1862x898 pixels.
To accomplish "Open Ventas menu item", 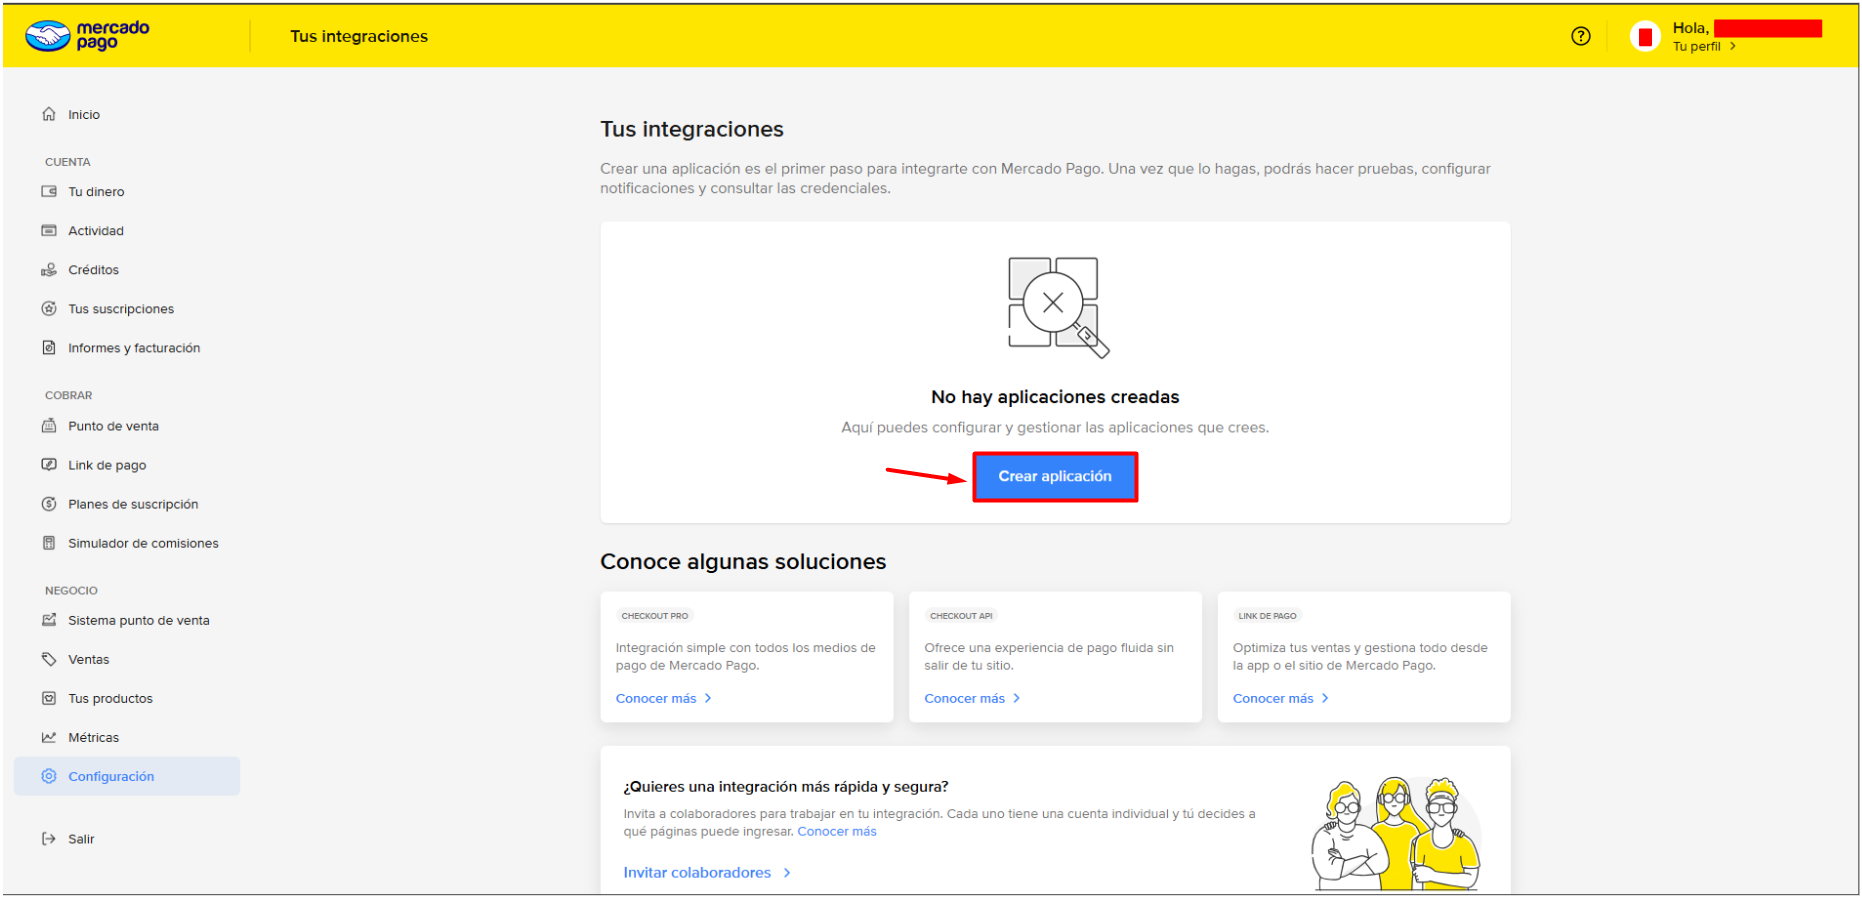I will pos(89,659).
